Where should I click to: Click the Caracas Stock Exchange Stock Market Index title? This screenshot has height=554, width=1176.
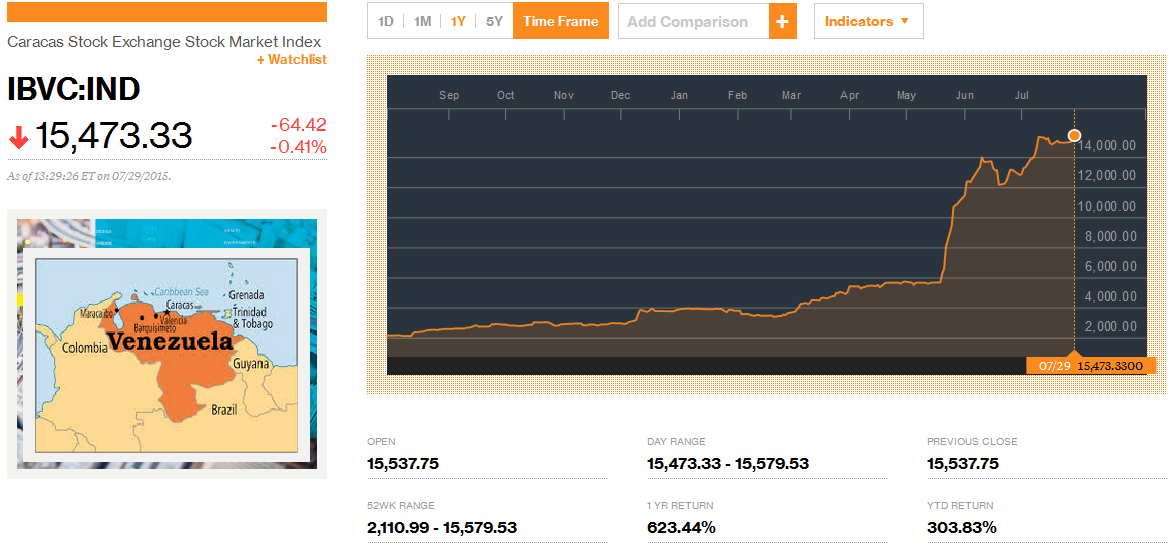164,41
